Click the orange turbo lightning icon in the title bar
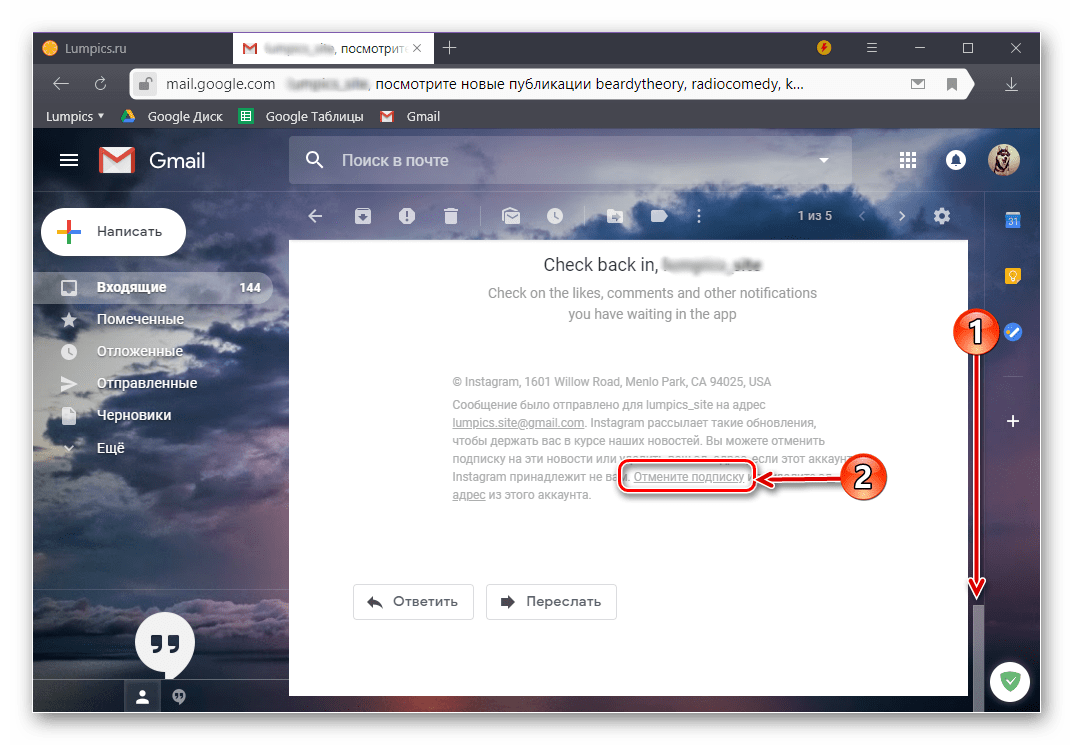 click(824, 48)
